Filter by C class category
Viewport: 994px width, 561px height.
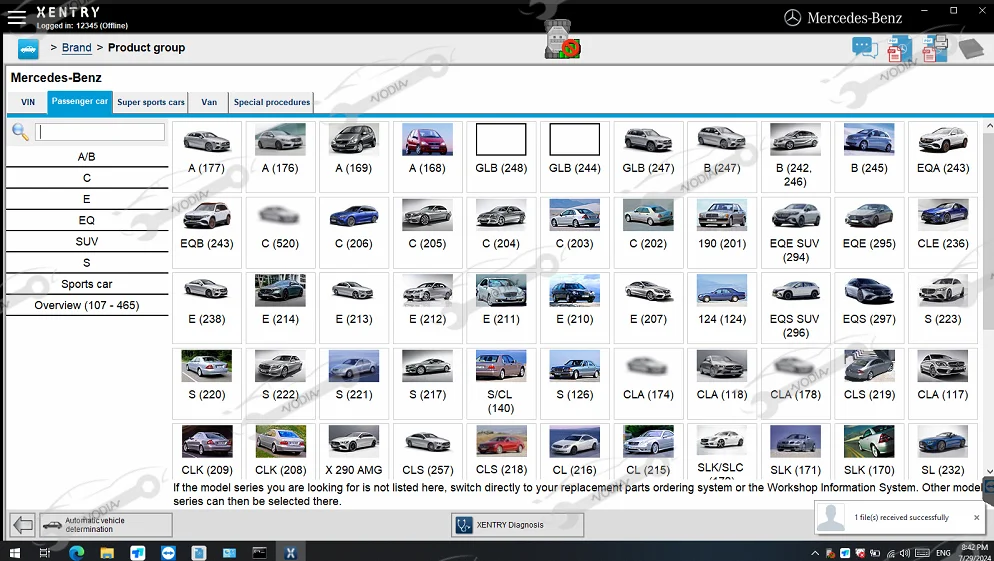point(87,178)
